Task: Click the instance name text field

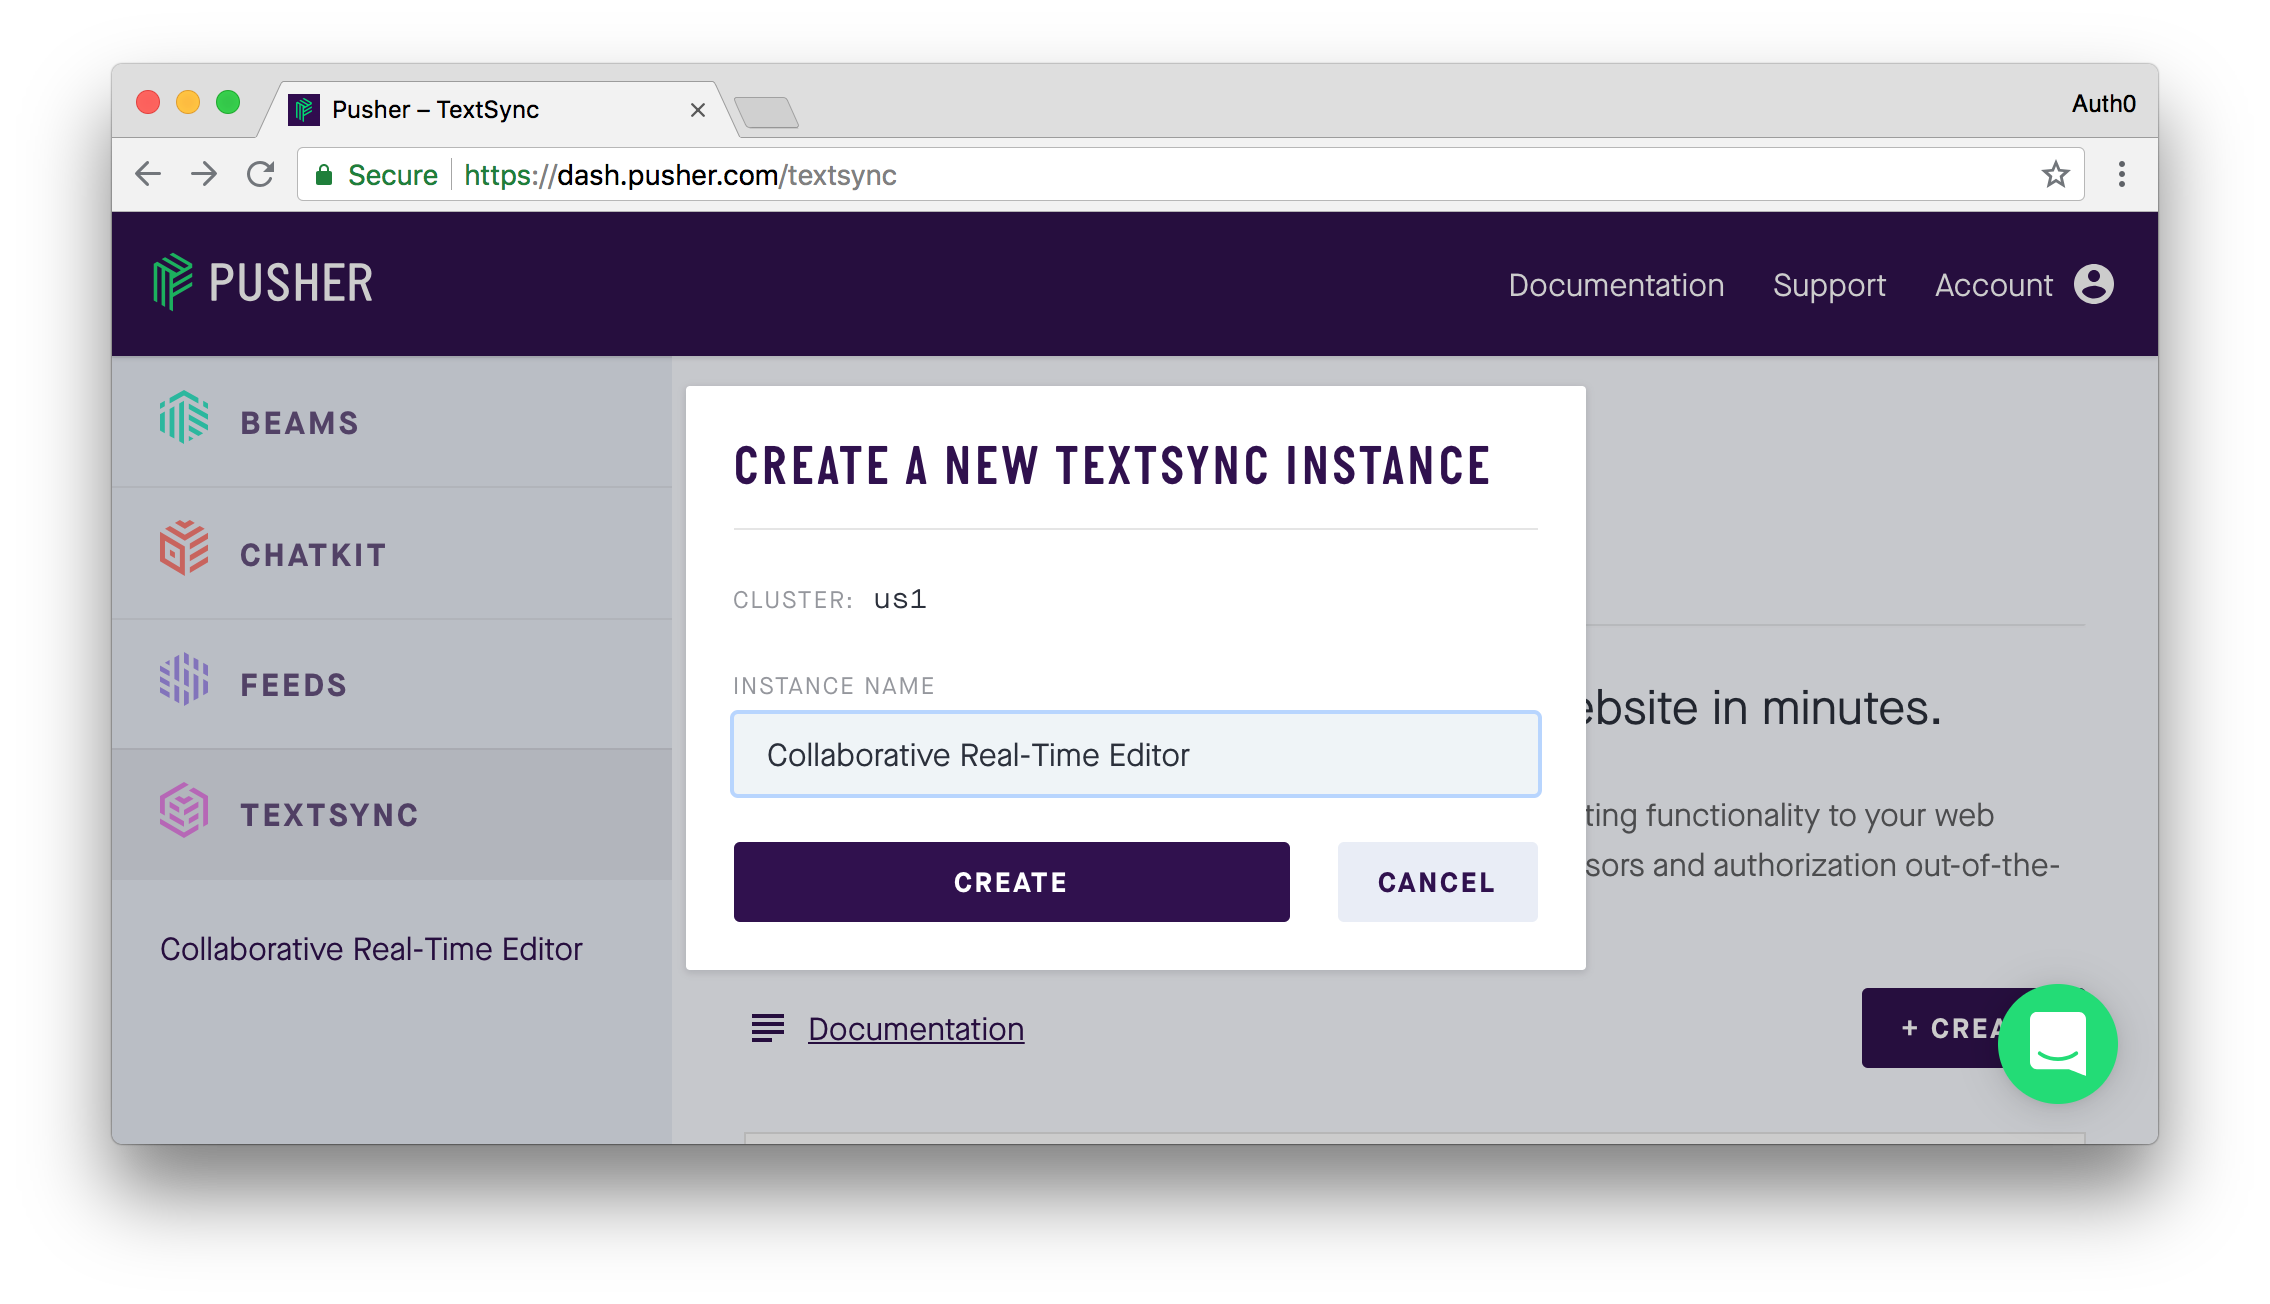Action: click(1135, 754)
